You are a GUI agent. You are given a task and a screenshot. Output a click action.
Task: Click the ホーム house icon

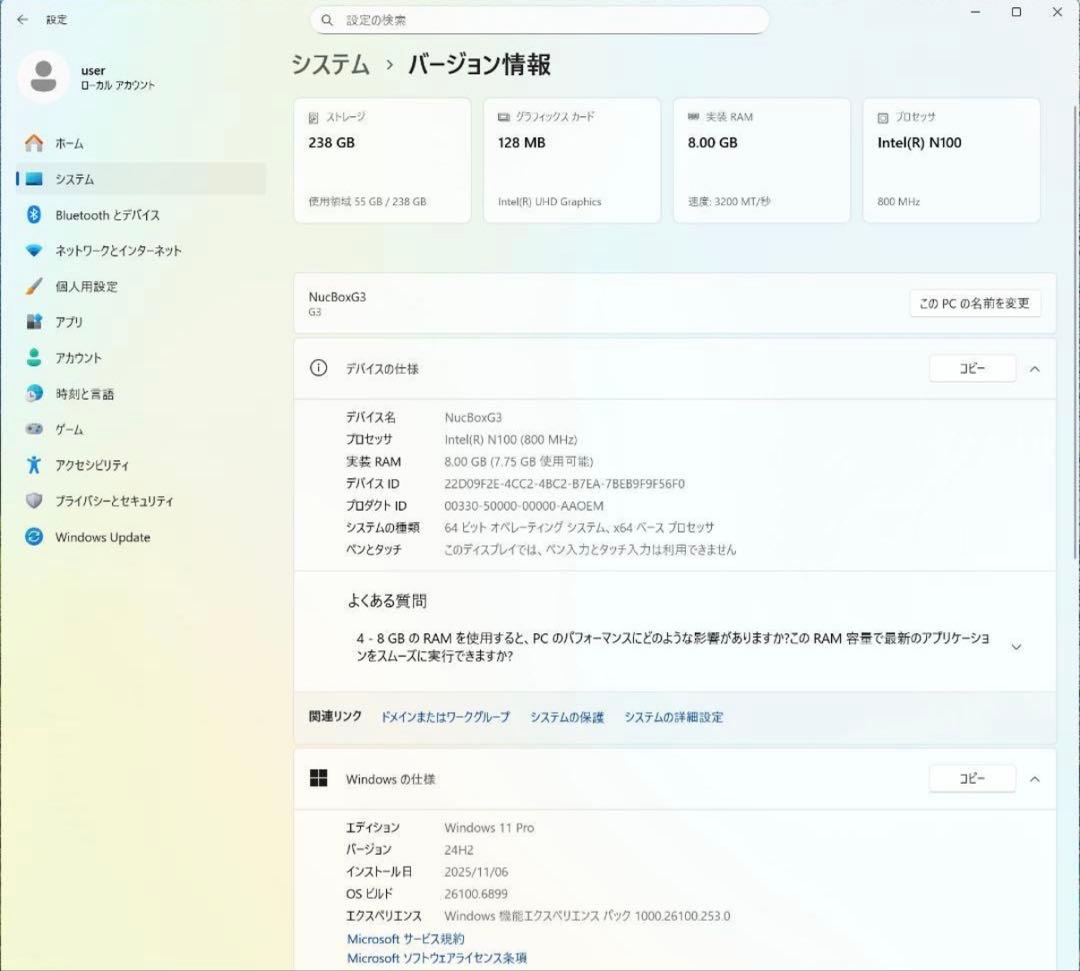[x=34, y=143]
